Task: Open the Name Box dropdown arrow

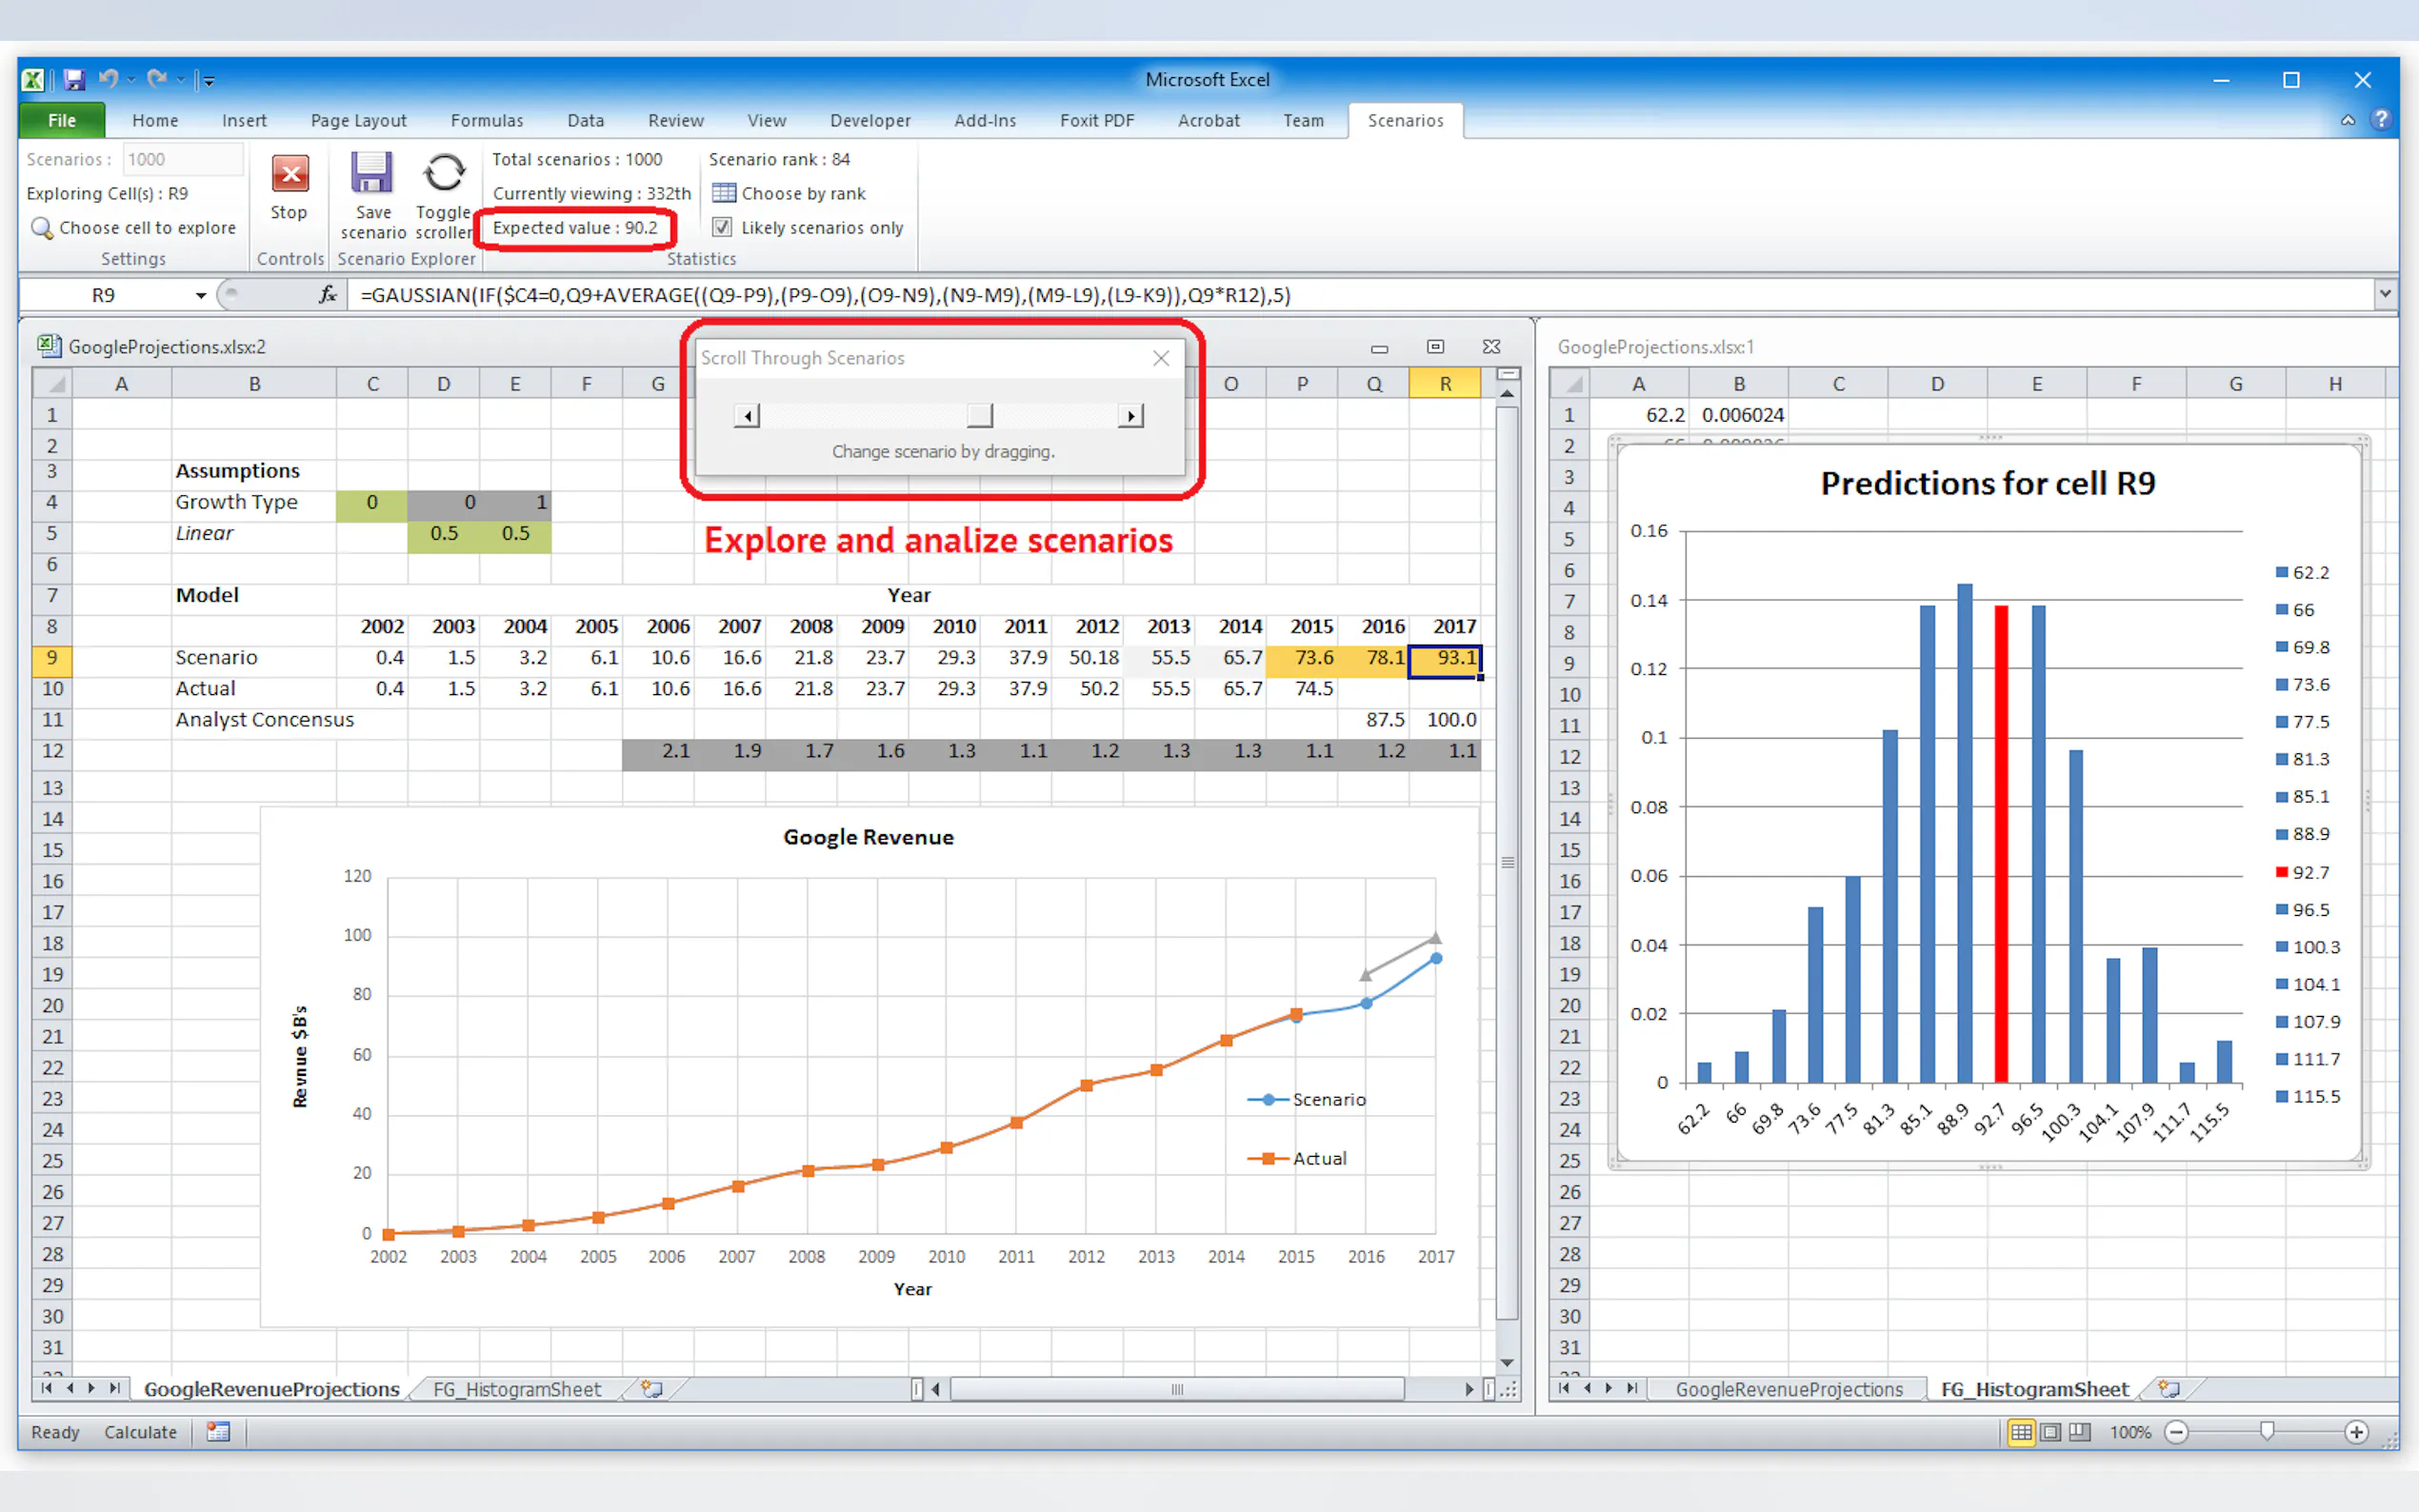Action: point(200,295)
